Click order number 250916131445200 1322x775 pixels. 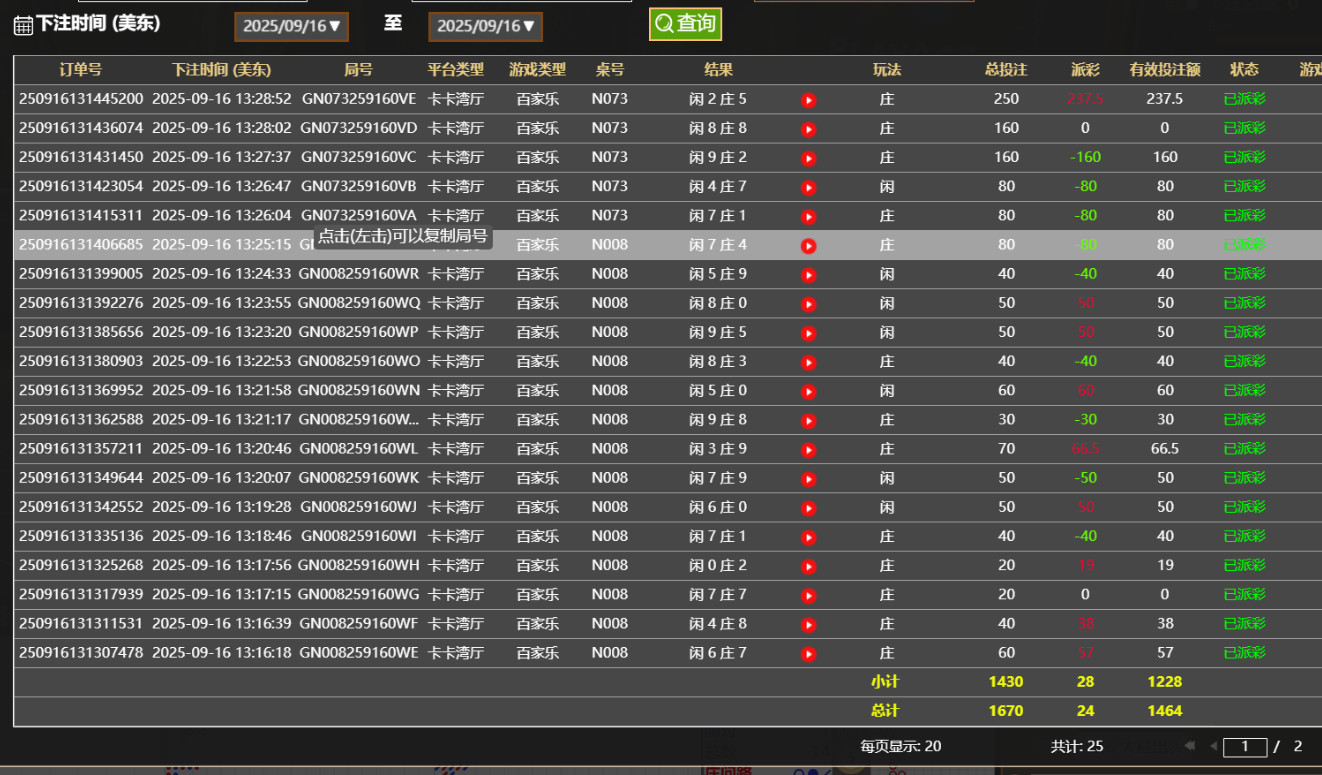tap(81, 99)
